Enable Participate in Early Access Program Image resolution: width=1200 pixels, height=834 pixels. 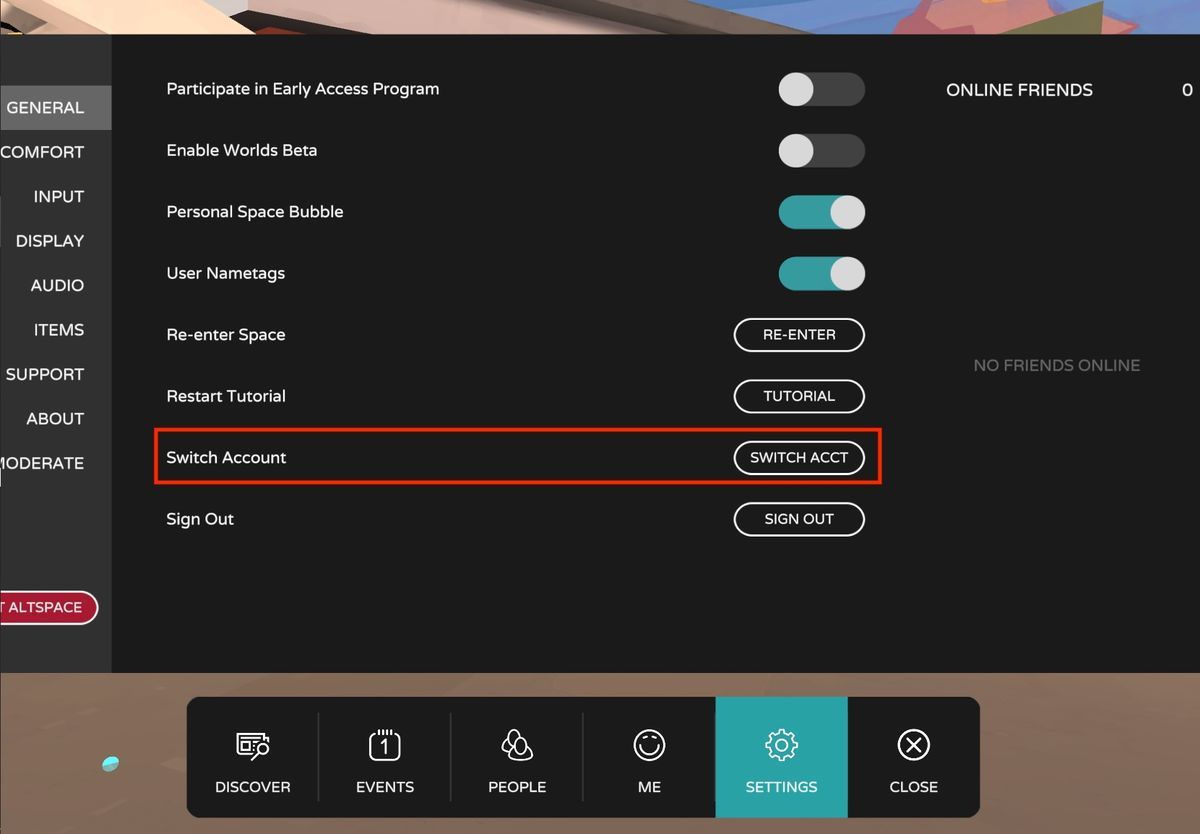coord(820,89)
